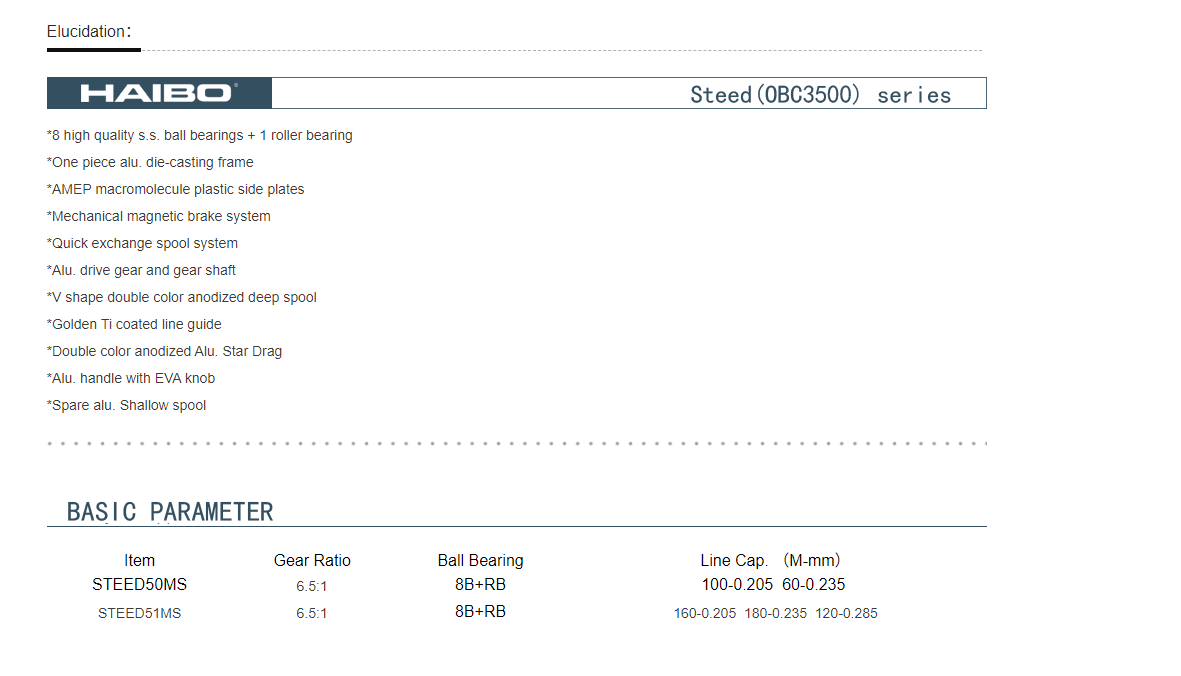The height and width of the screenshot is (676, 1181).
Task: Click the HAIBO brand logo
Action: coord(159,93)
